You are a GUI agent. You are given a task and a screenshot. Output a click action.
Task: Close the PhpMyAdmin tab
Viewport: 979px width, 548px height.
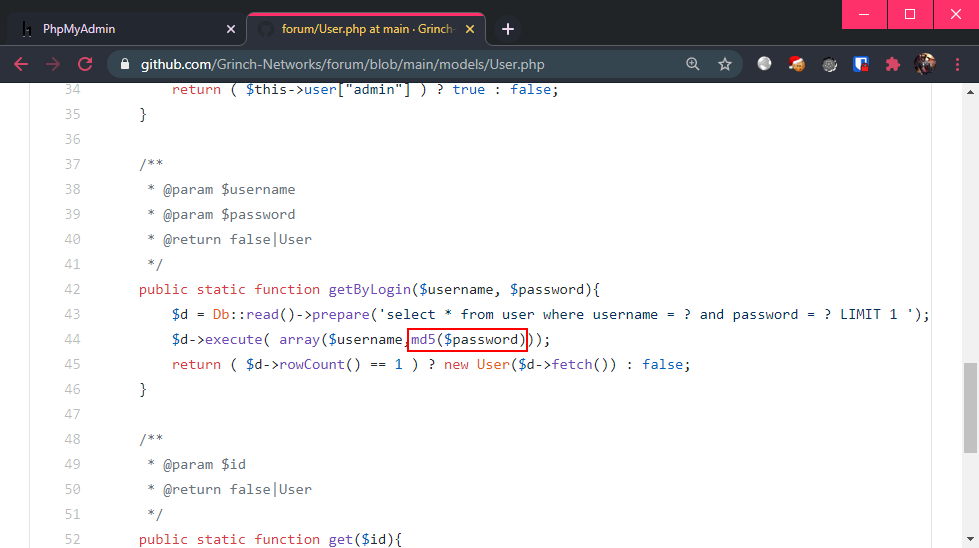230,29
